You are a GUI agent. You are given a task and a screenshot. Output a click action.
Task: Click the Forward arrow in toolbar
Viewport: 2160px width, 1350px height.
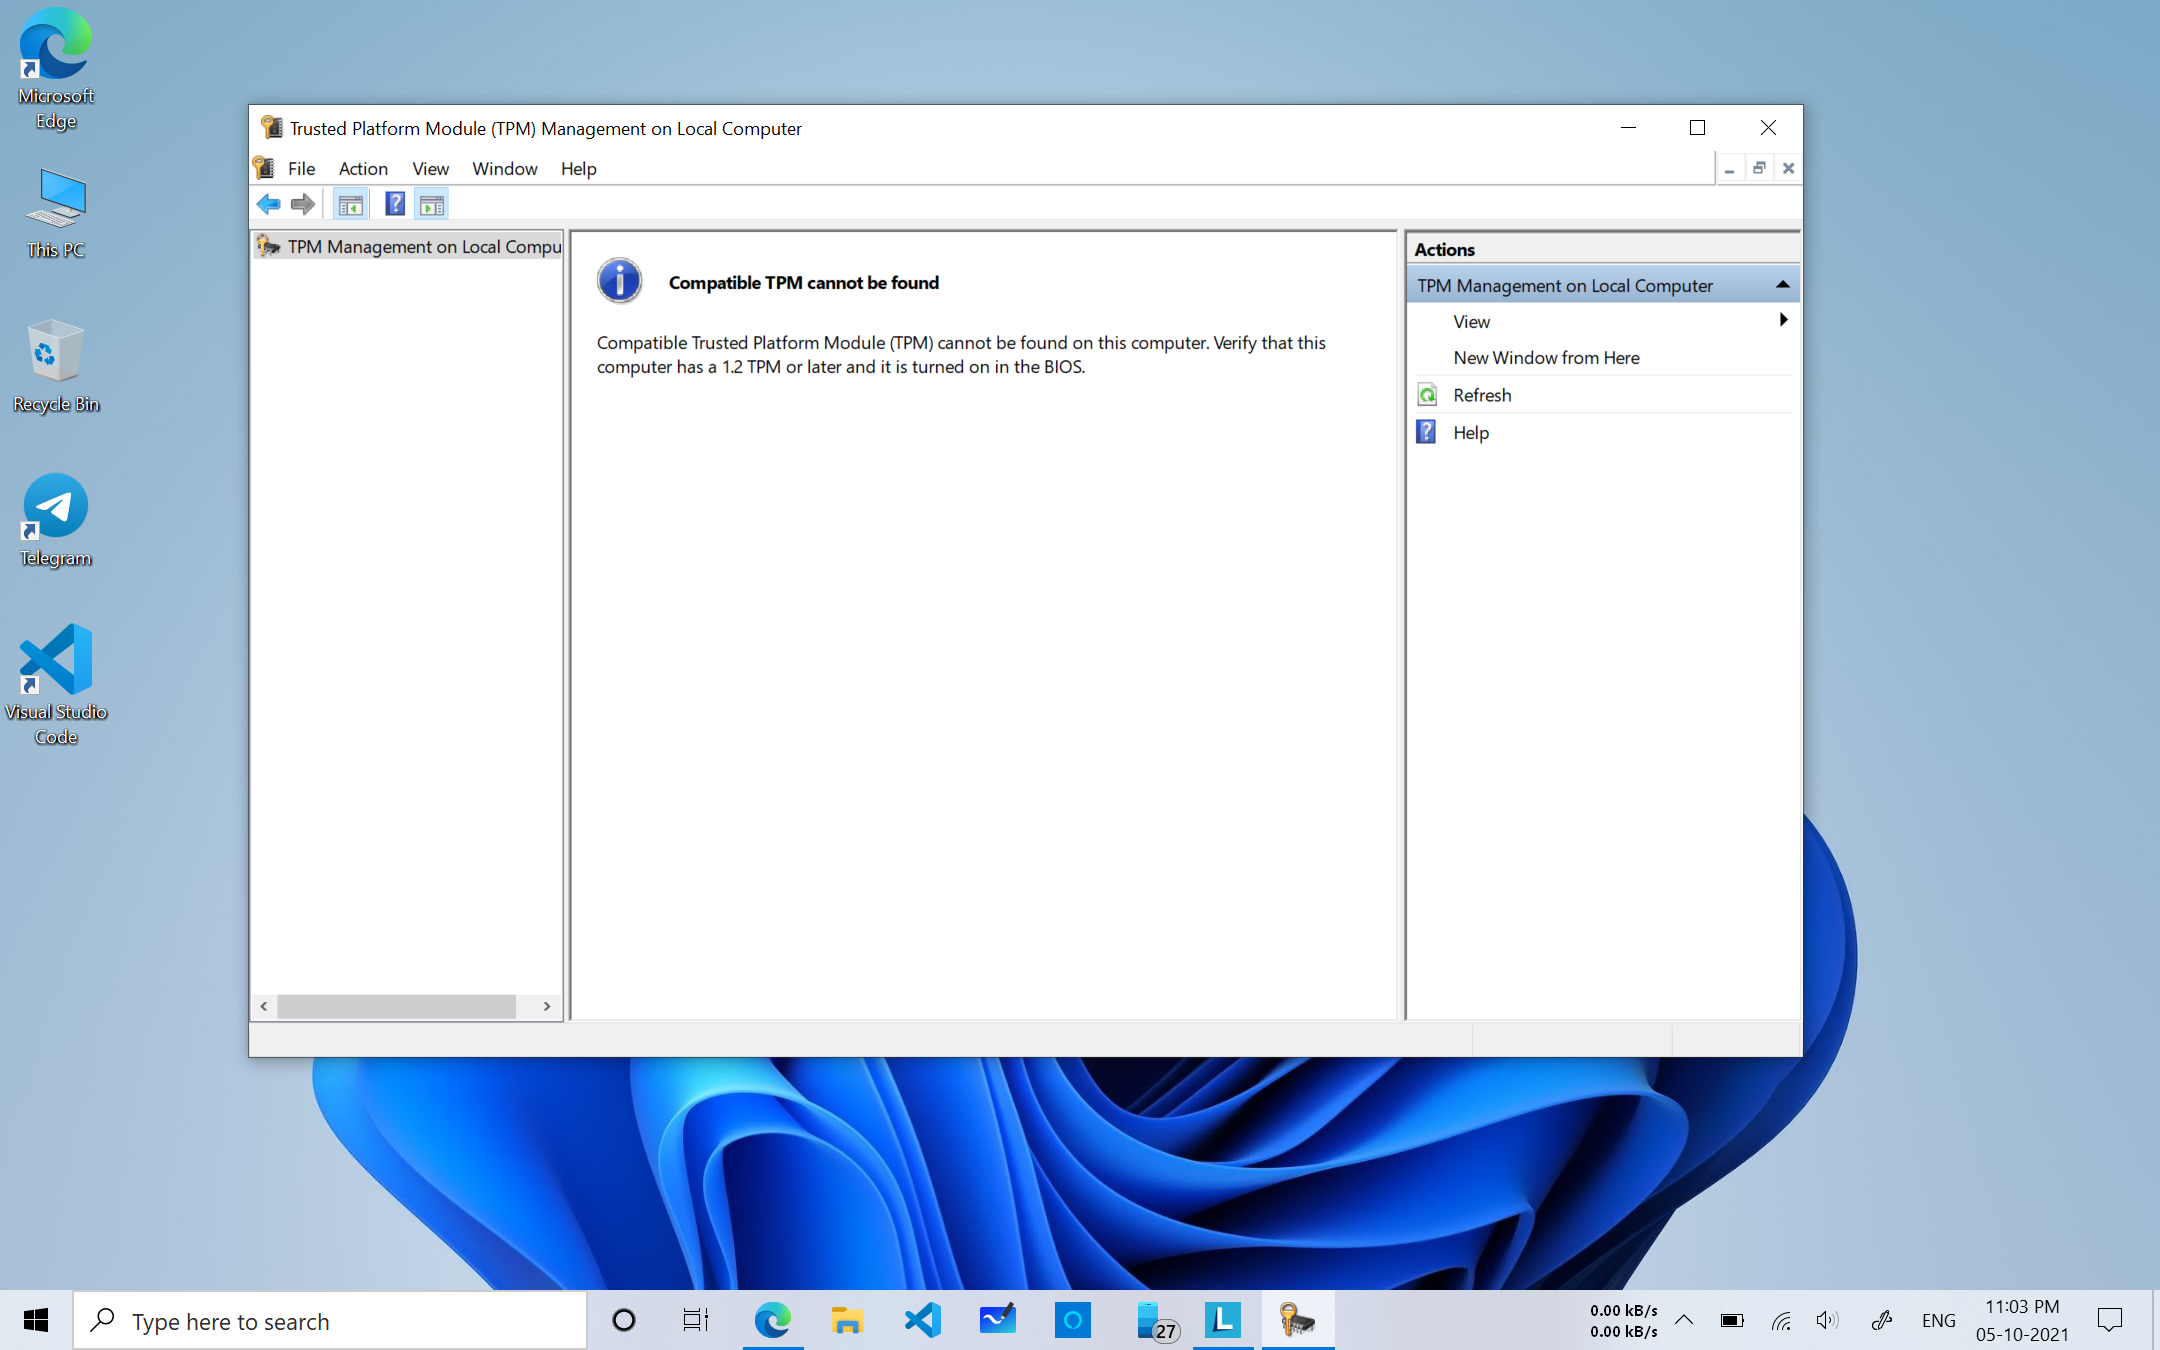(x=302, y=205)
